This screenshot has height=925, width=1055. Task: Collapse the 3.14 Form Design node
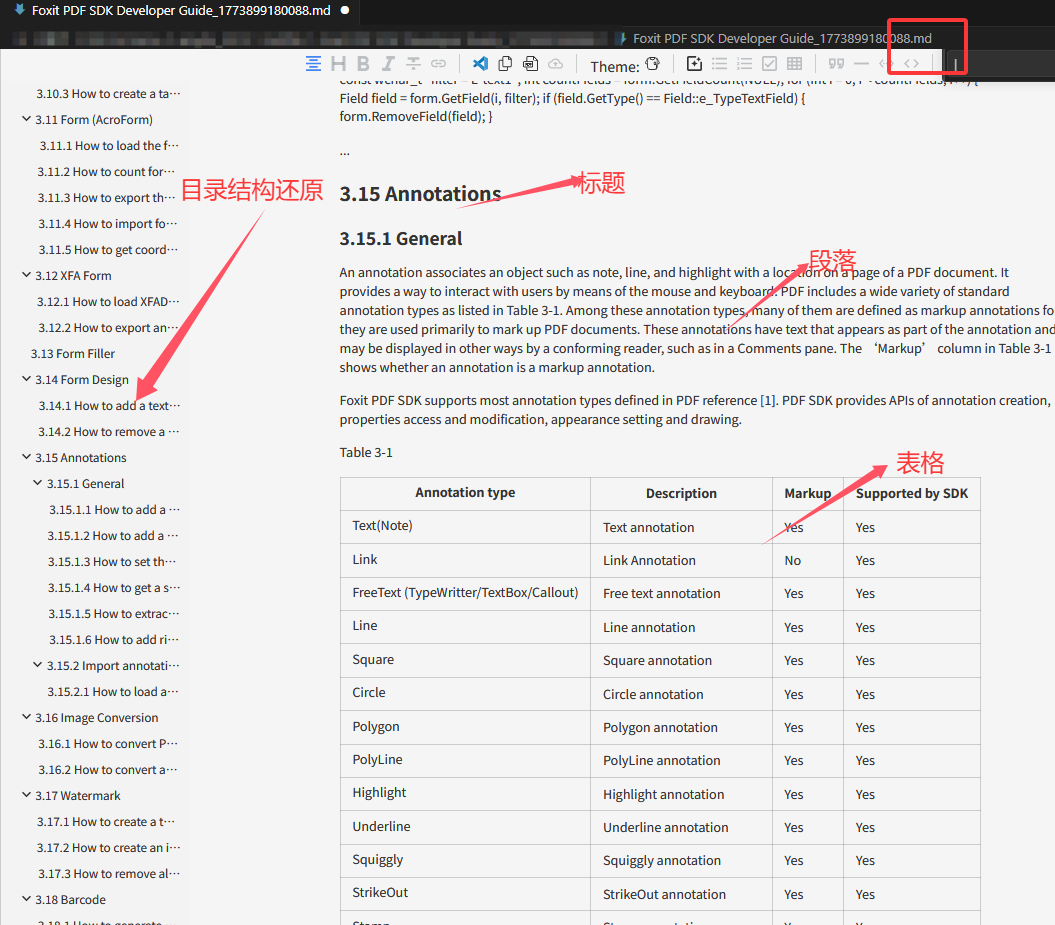(26, 379)
